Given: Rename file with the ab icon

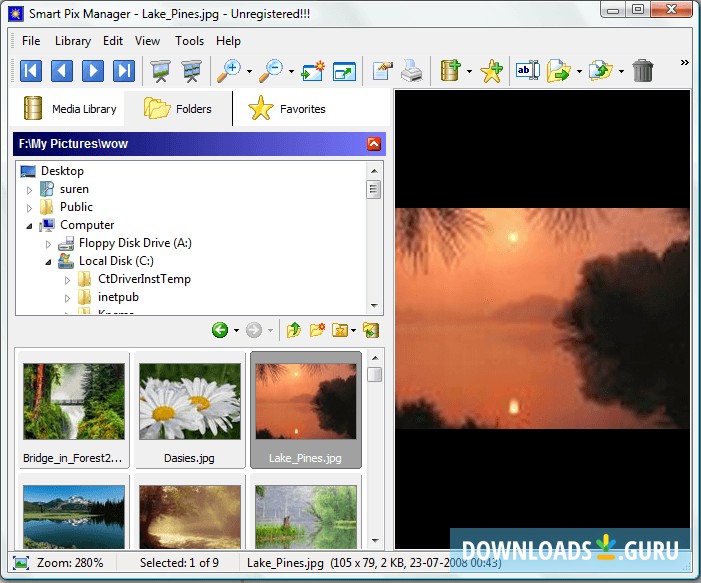Looking at the screenshot, I should 527,71.
